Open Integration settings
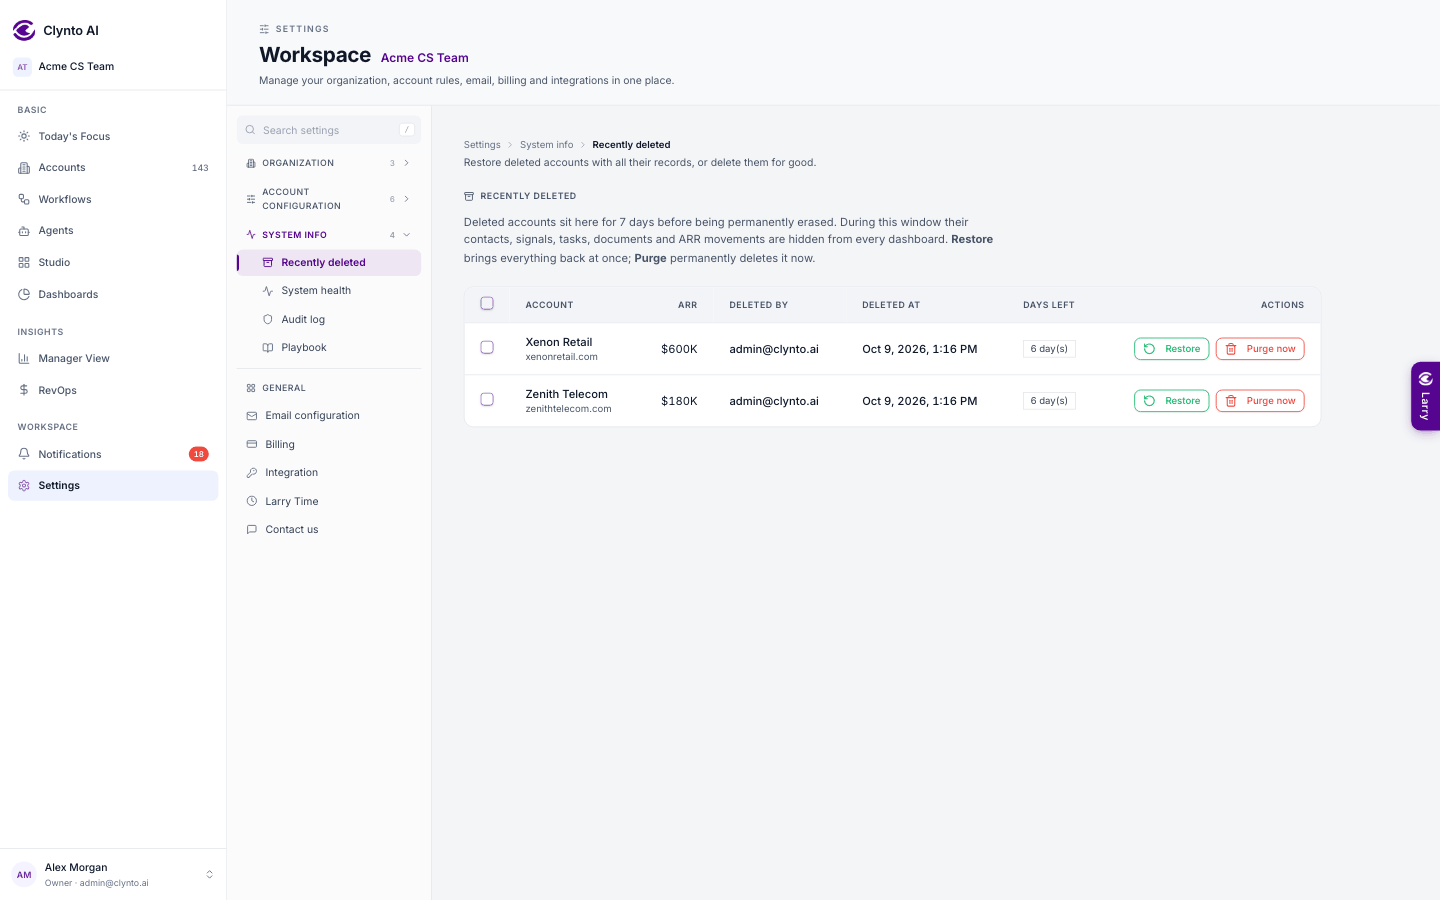 (x=329, y=473)
